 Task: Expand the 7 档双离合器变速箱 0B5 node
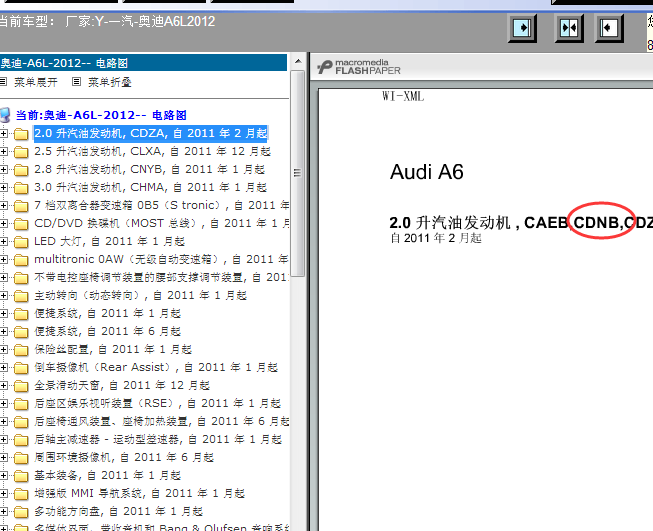tap(4, 206)
